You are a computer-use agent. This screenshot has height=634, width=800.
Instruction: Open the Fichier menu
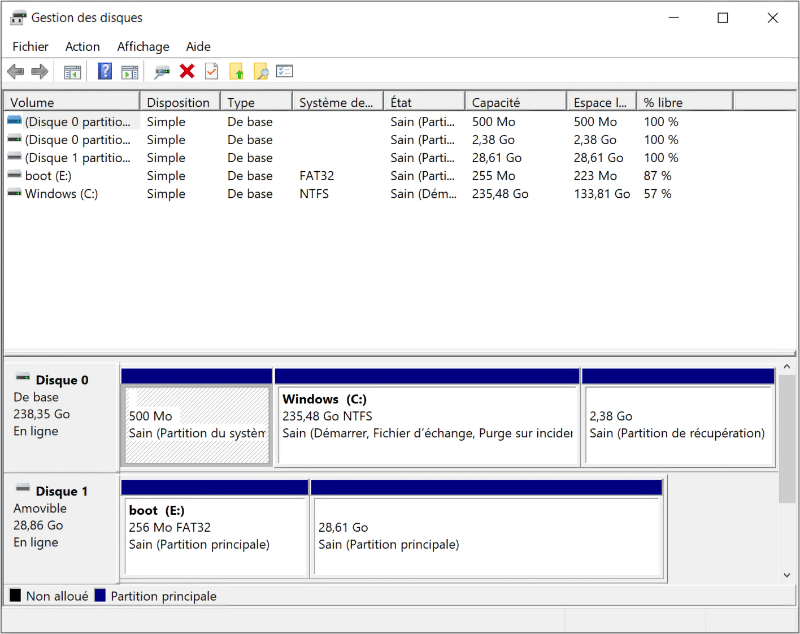click(x=30, y=46)
